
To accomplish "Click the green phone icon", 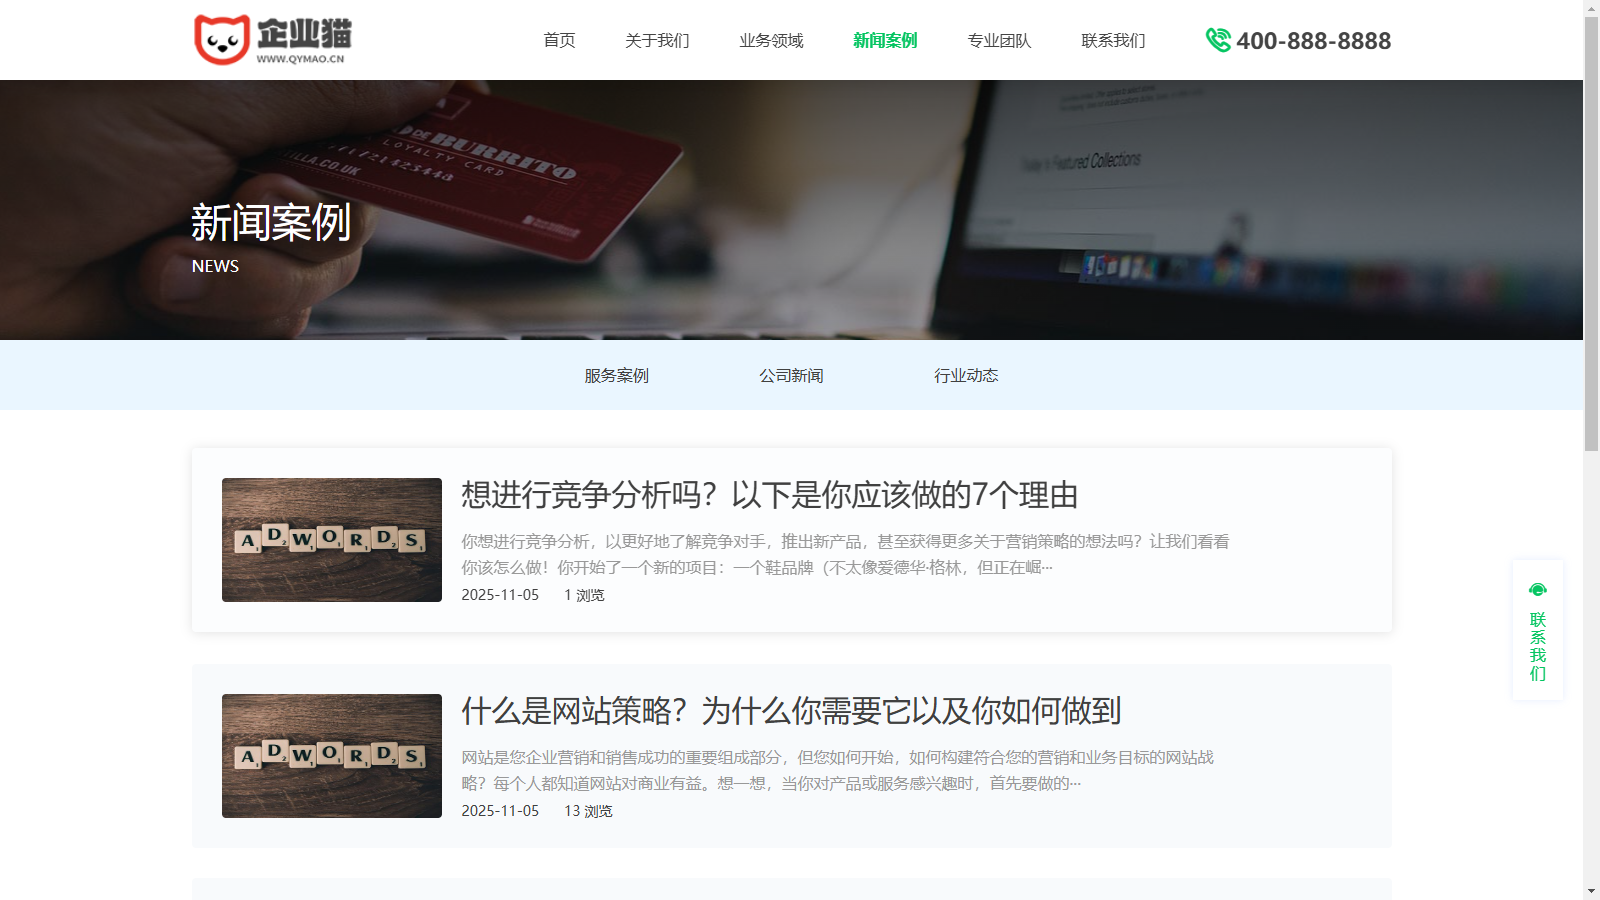I will click(1218, 40).
